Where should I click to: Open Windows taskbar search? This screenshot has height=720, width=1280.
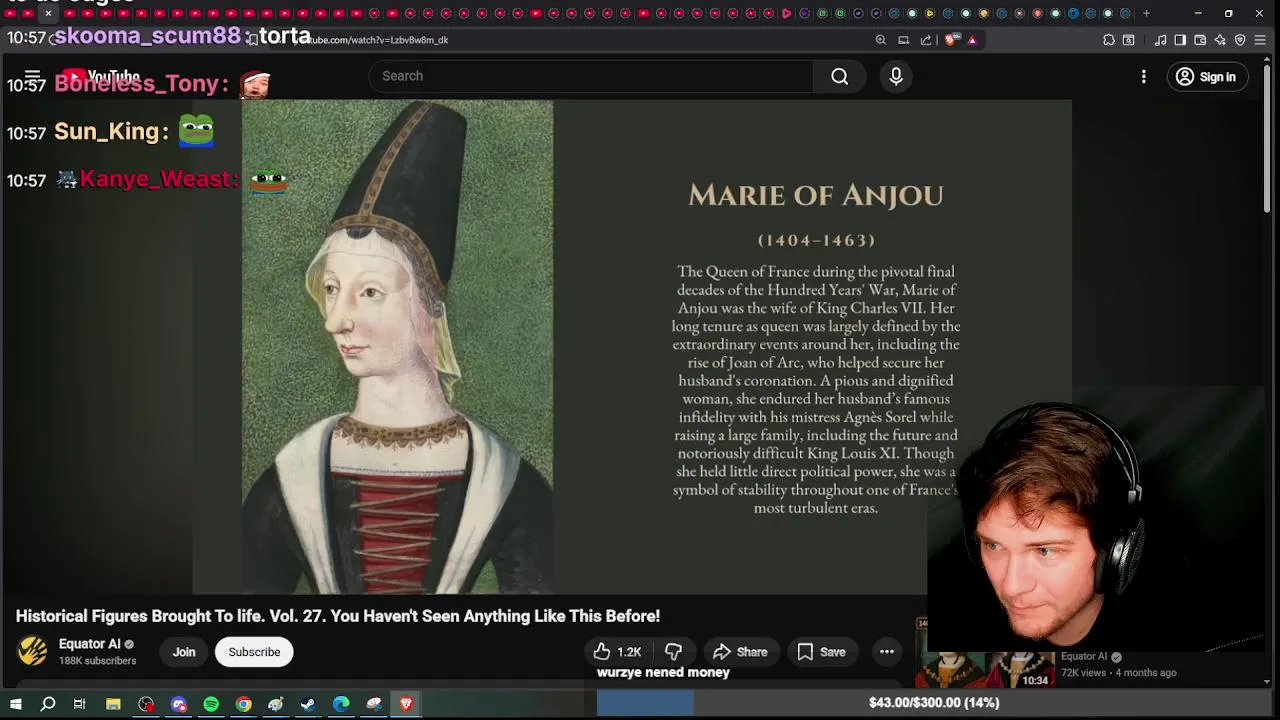[x=47, y=704]
